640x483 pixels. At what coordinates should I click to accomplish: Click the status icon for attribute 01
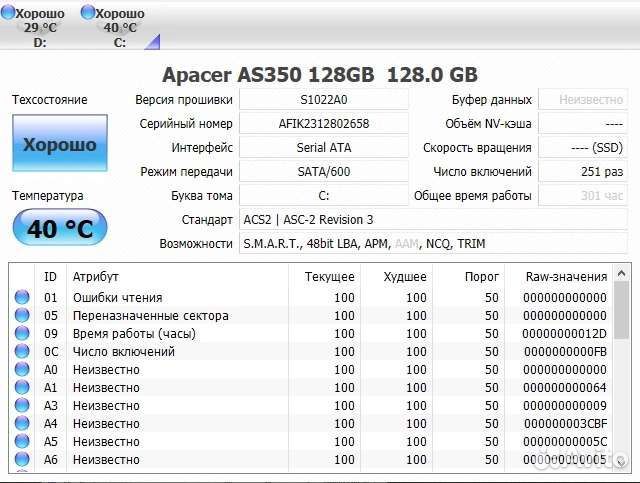[x=22, y=297]
